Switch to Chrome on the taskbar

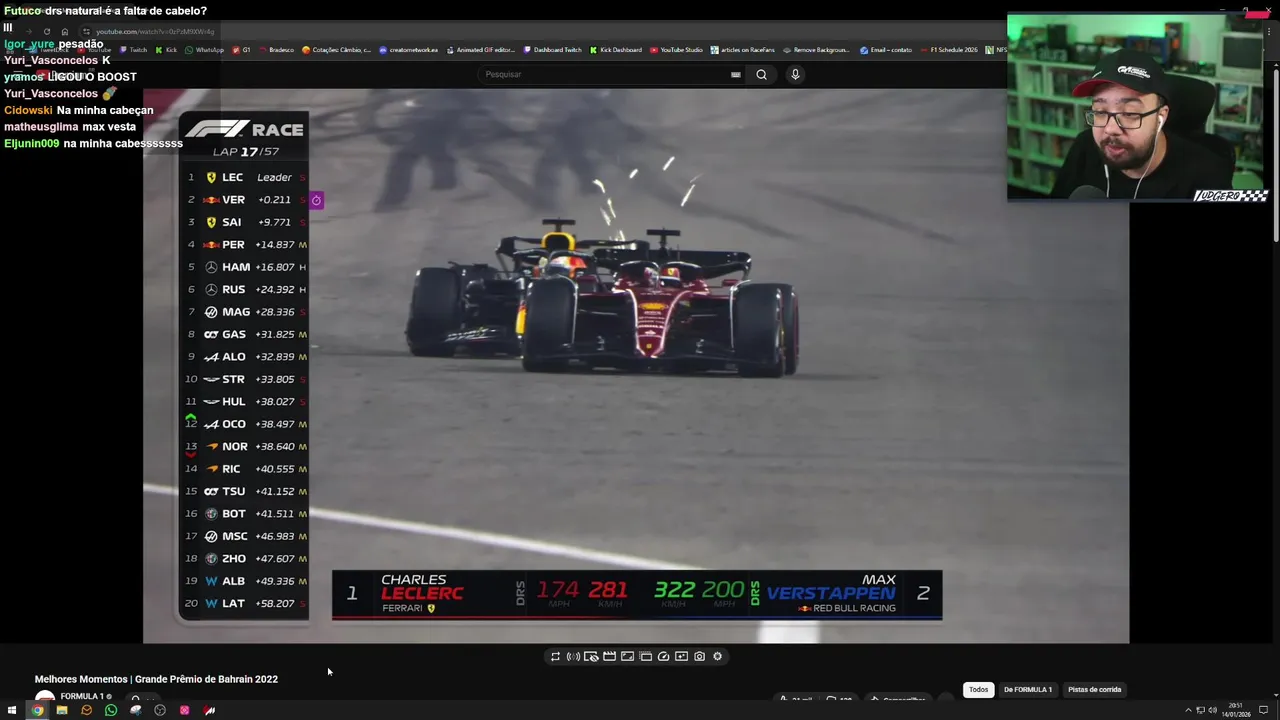[x=37, y=710]
